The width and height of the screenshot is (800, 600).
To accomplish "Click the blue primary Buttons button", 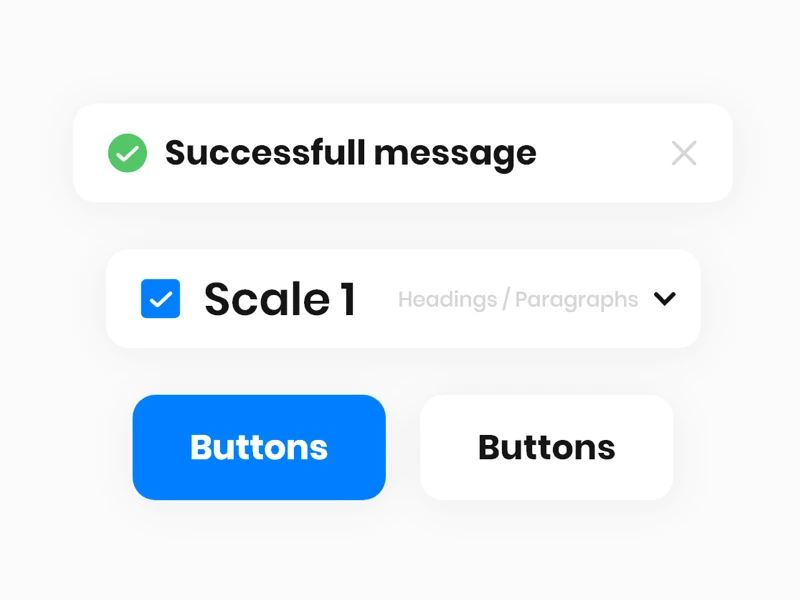I will (259, 447).
